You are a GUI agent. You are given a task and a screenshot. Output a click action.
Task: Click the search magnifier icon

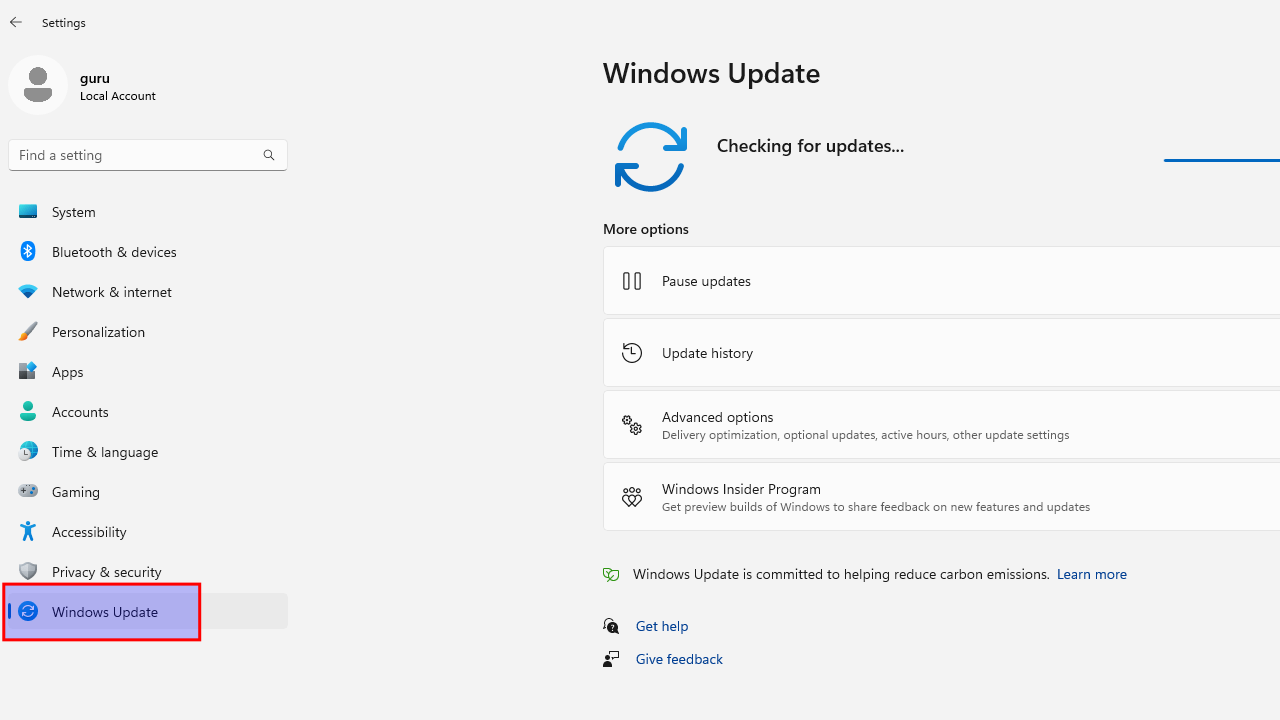[x=269, y=155]
